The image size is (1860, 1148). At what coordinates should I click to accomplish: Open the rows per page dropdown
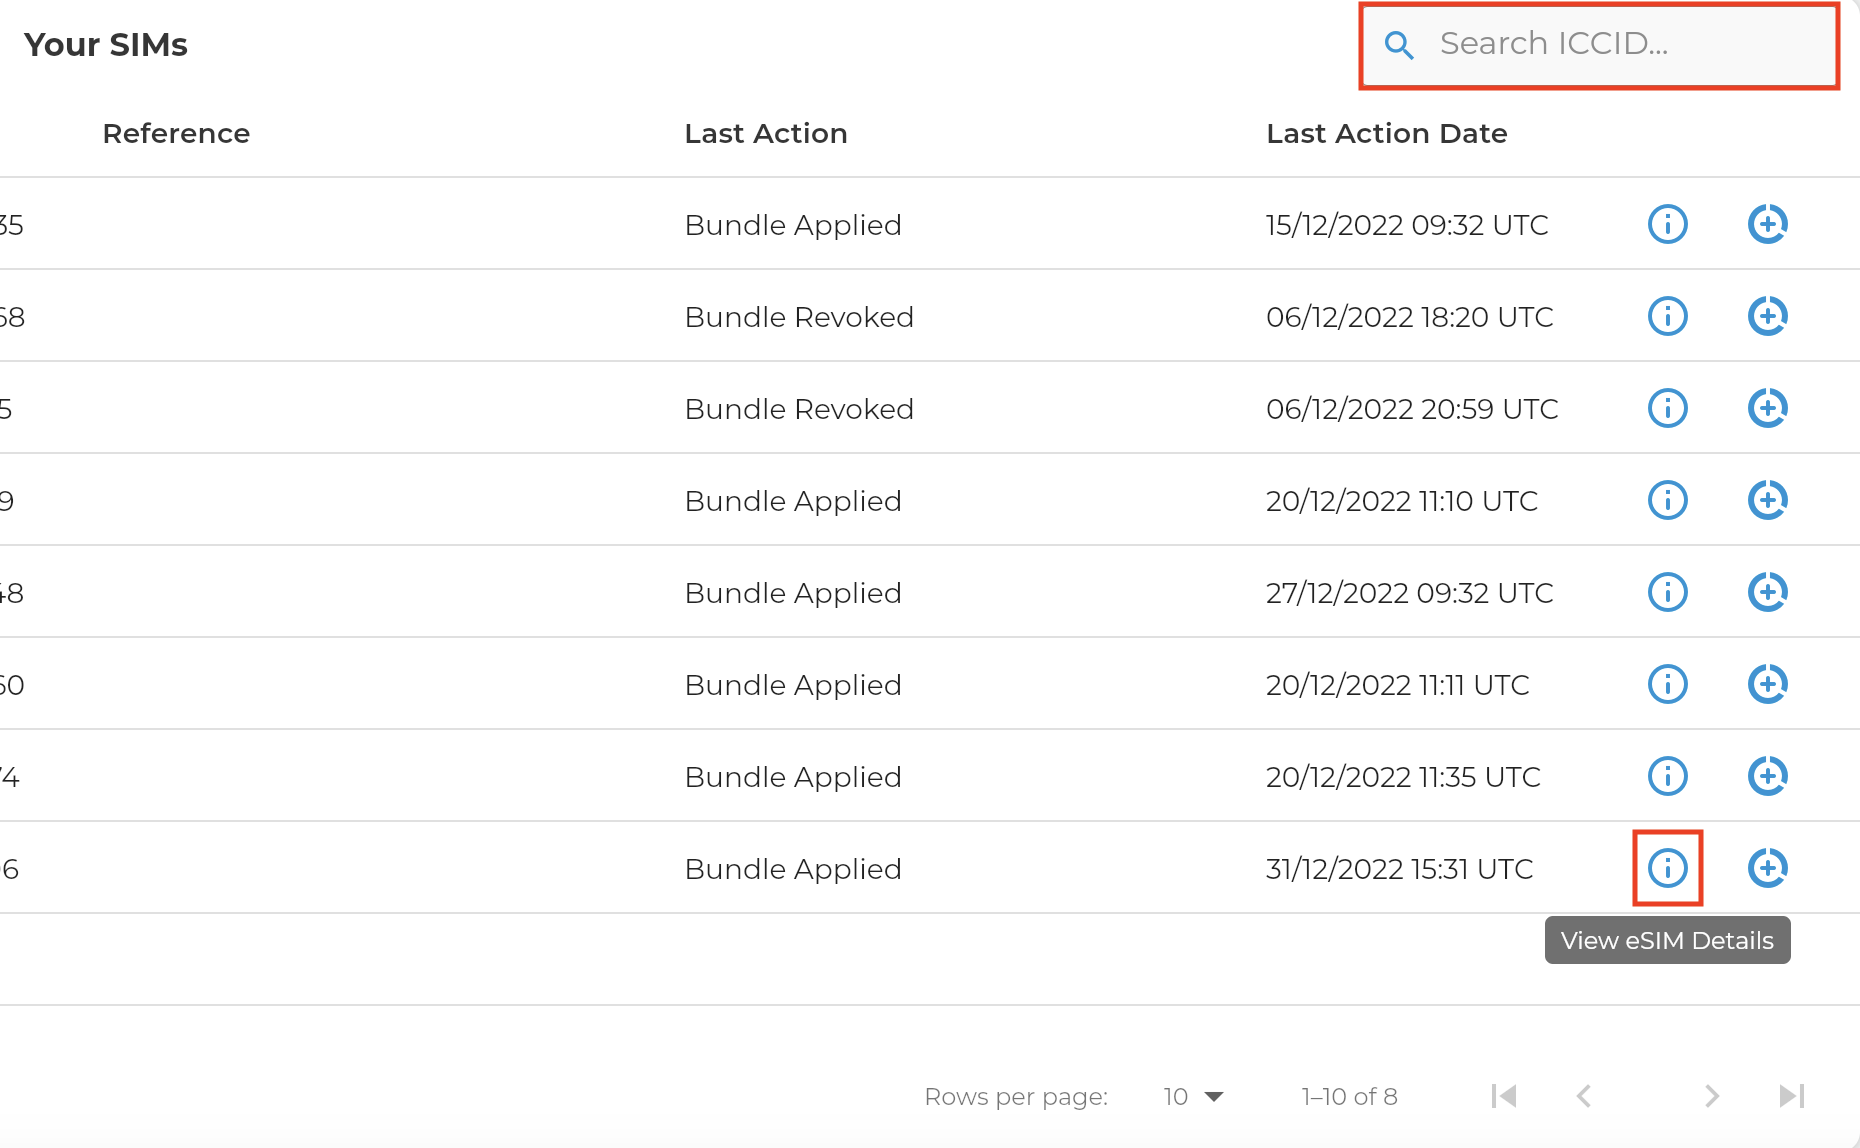(x=1193, y=1097)
